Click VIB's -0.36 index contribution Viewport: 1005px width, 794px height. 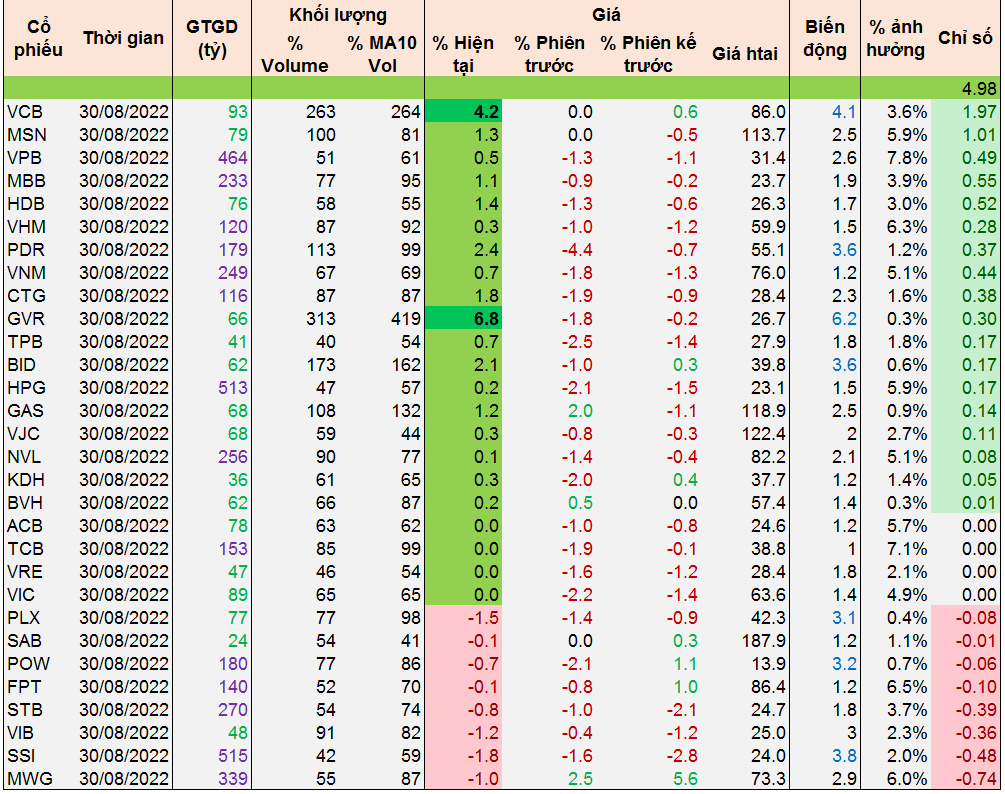click(976, 732)
